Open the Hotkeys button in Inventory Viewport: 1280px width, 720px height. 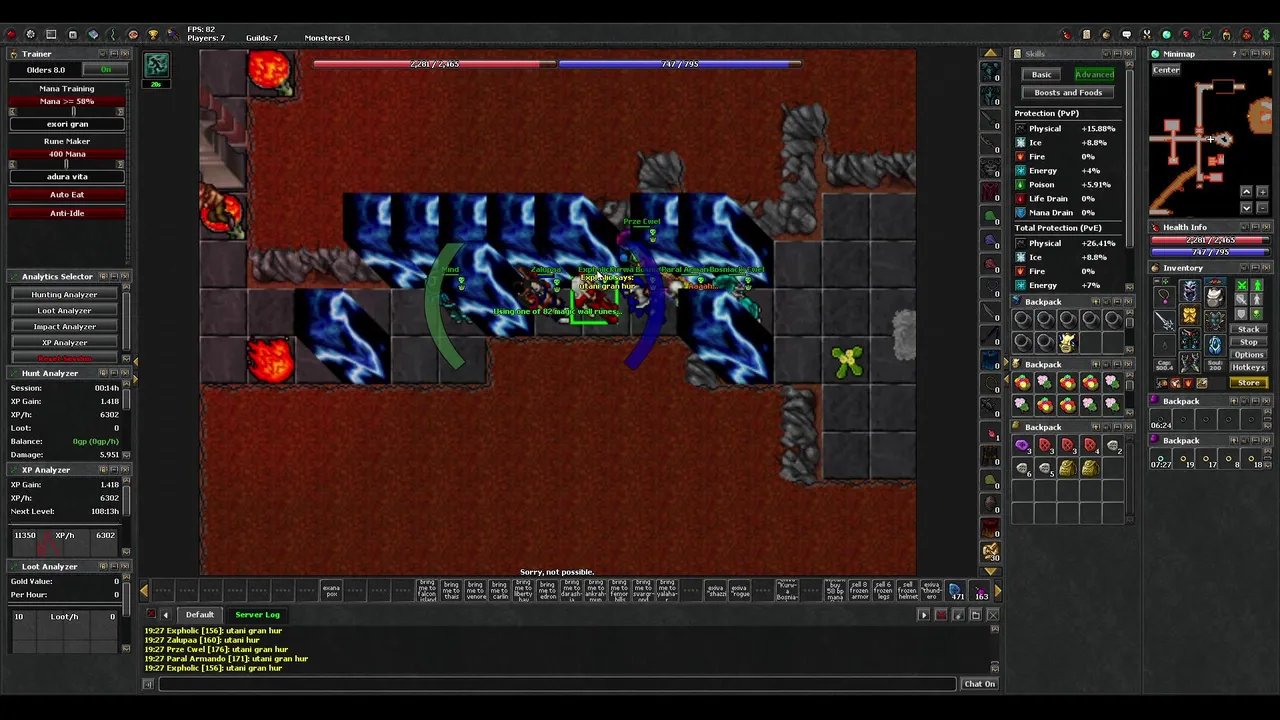pyautogui.click(x=1248, y=367)
